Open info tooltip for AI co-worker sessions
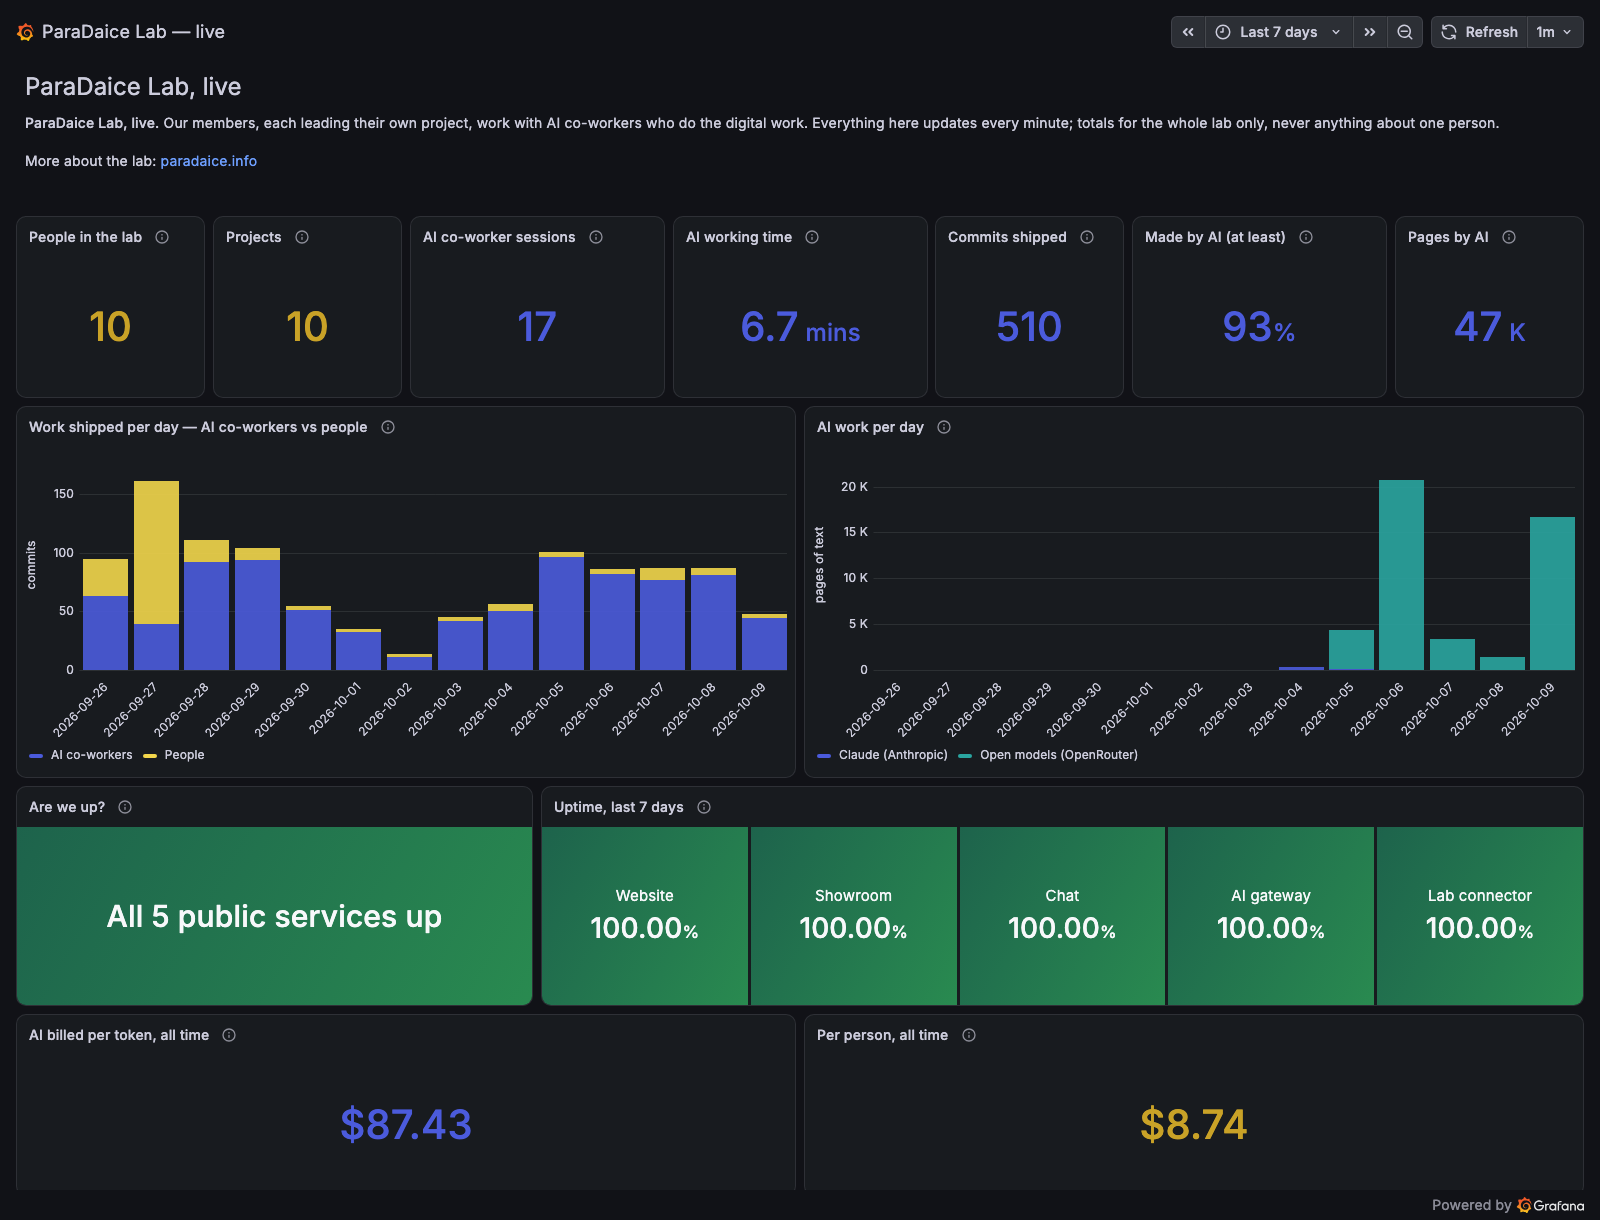The image size is (1600, 1220). (x=596, y=237)
